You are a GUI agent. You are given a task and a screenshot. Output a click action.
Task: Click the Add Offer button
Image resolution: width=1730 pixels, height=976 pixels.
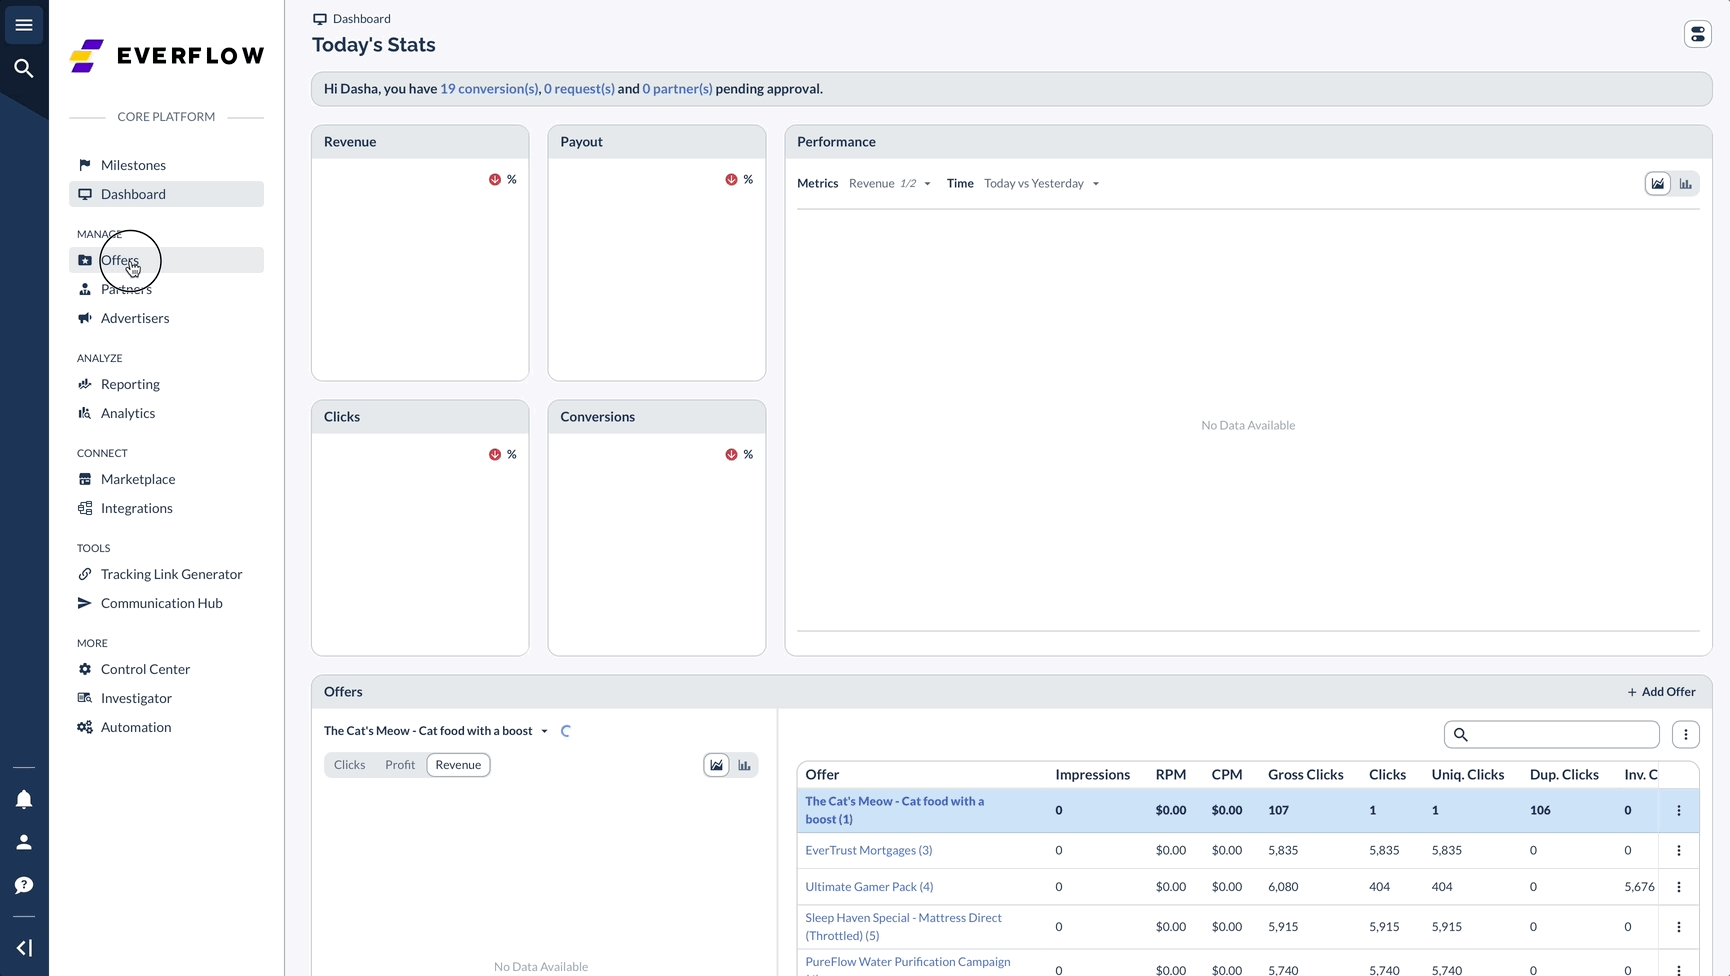point(1661,692)
